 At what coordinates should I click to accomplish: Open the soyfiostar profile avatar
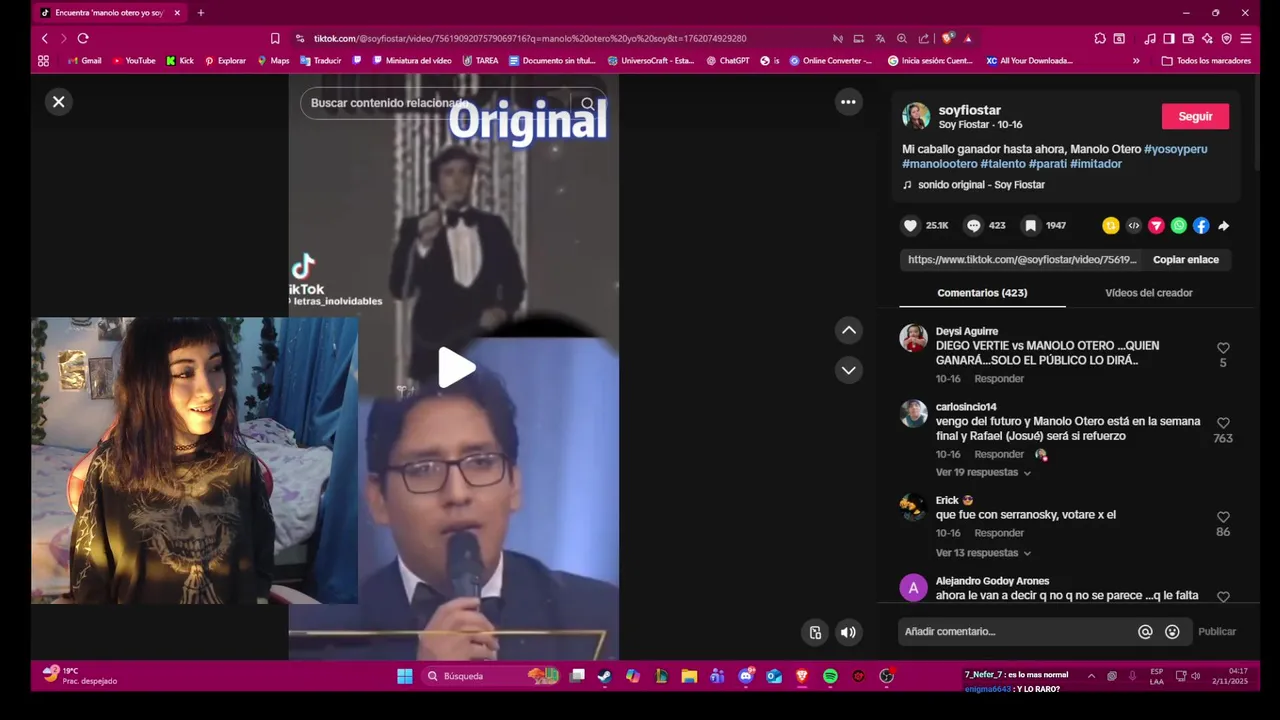click(916, 116)
